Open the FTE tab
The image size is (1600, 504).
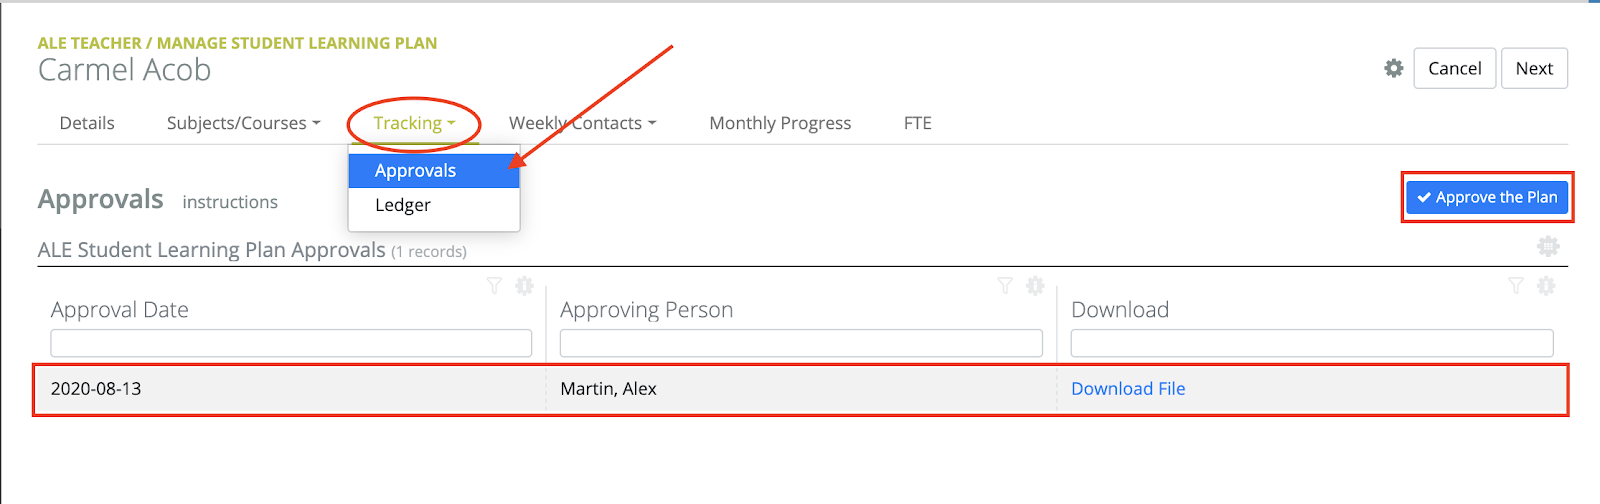click(917, 123)
